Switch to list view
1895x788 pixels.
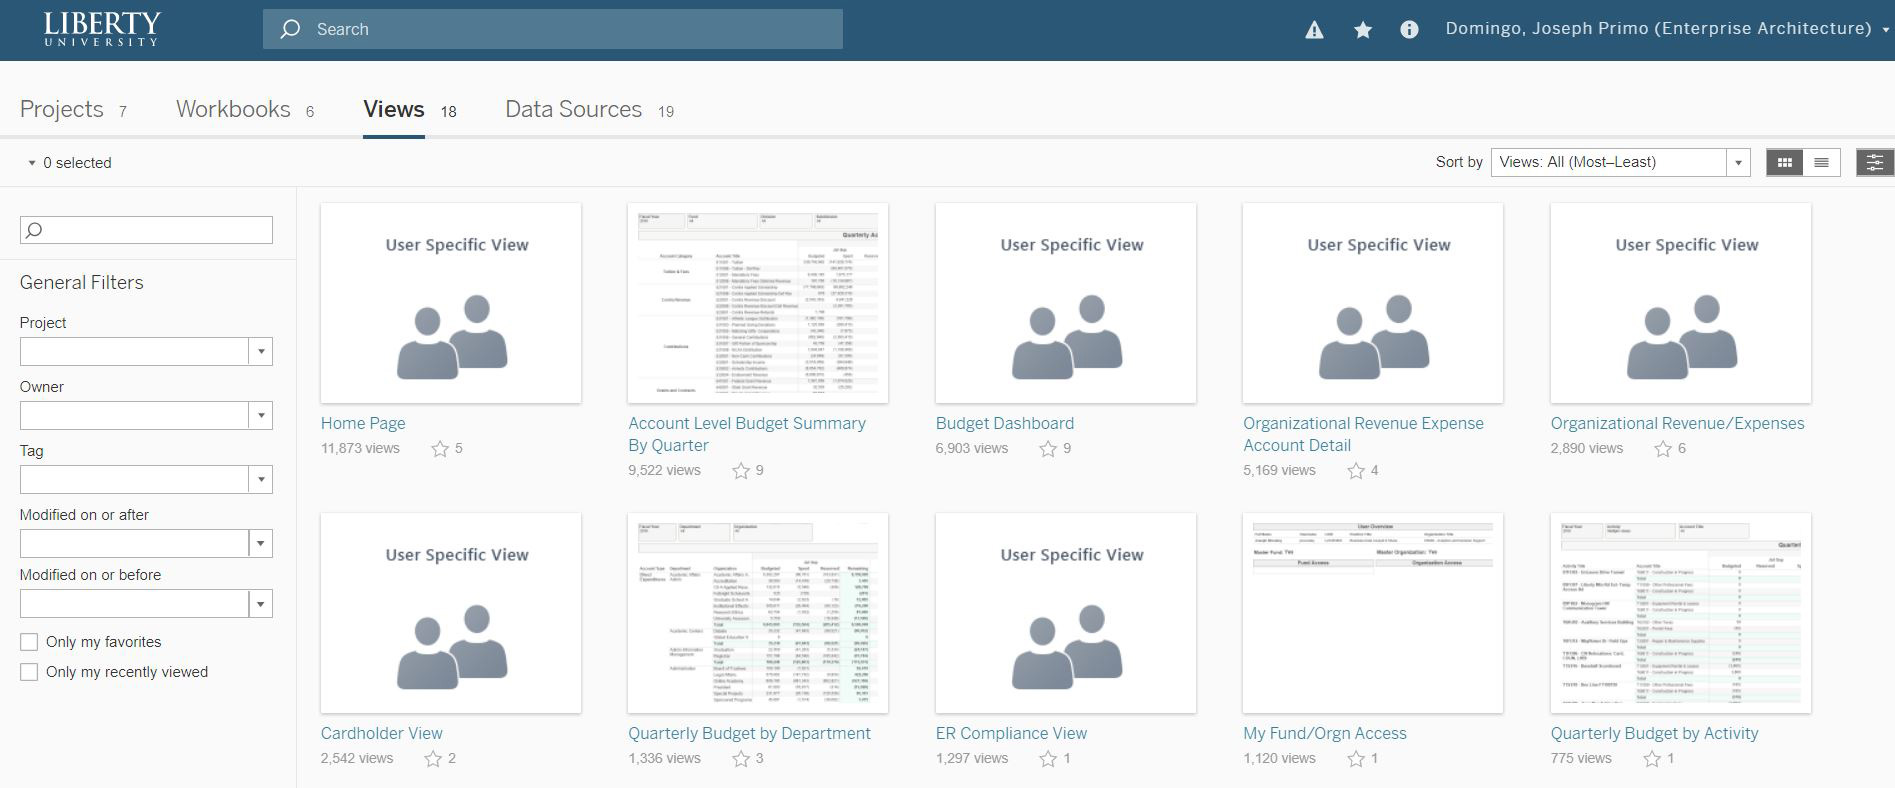click(1821, 162)
